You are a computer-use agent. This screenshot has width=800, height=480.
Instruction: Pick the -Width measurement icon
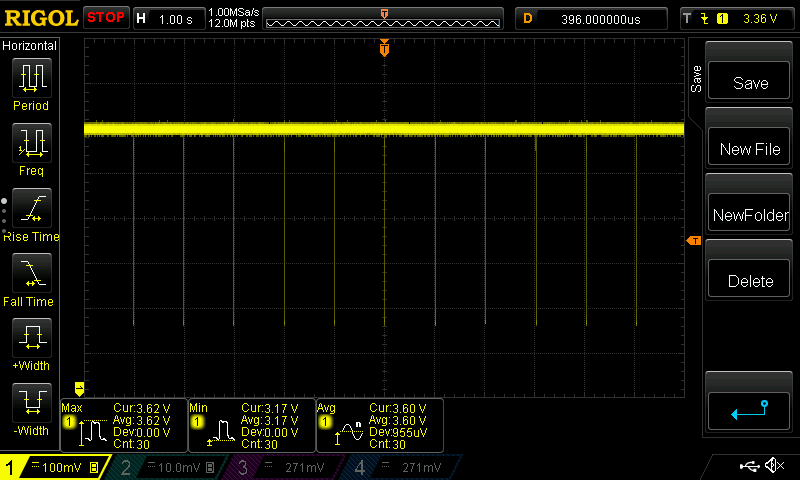32,402
